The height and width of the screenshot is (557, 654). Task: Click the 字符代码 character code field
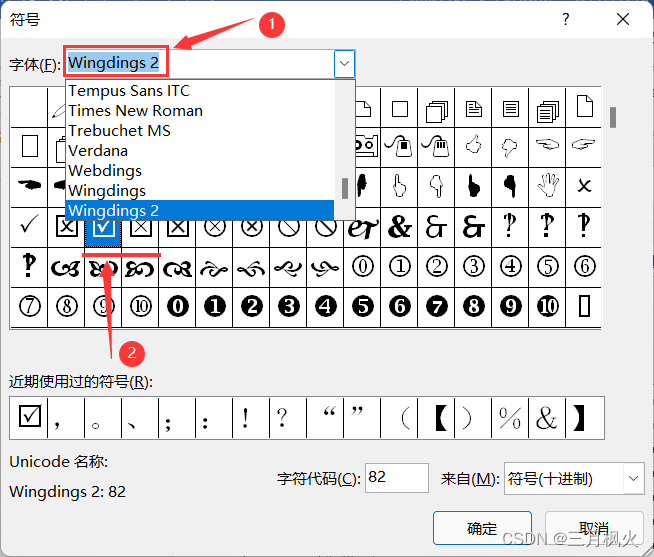coord(397,478)
